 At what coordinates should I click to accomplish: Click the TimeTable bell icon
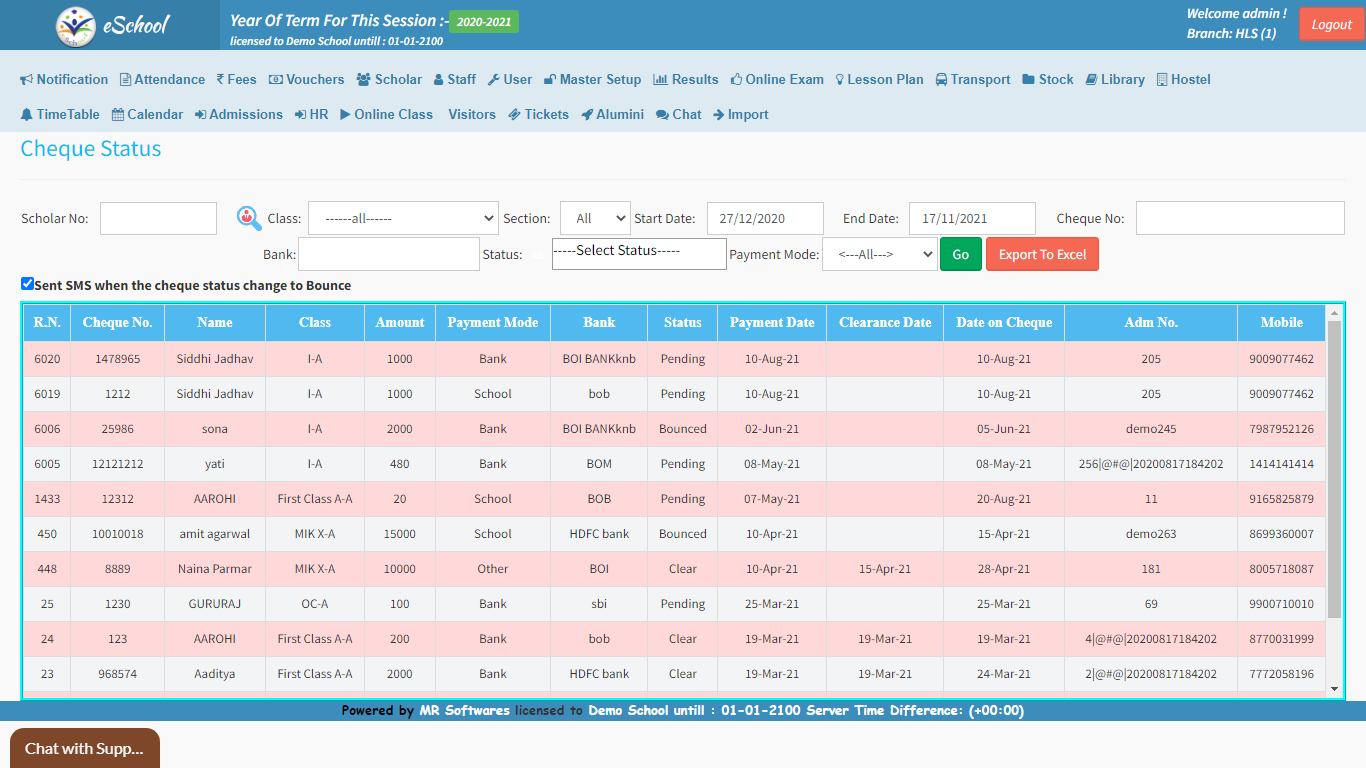[27, 115]
